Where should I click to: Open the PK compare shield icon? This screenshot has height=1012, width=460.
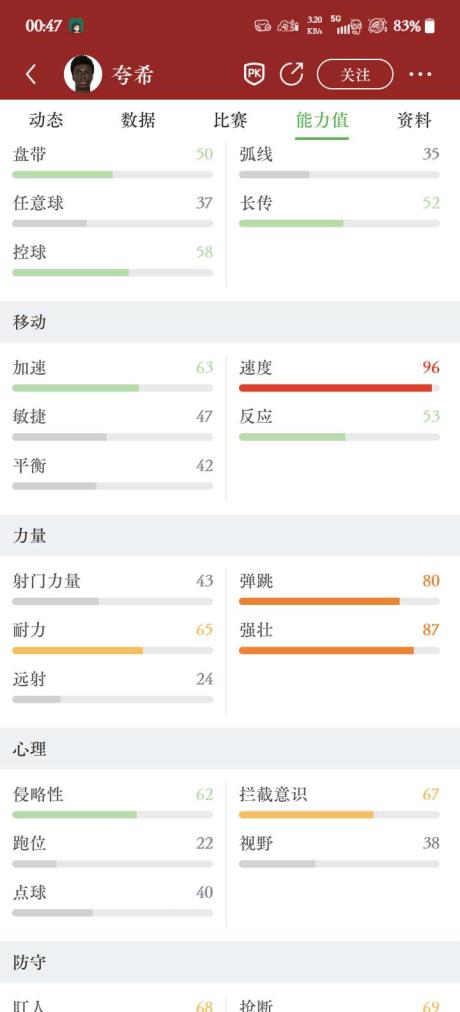pos(254,74)
